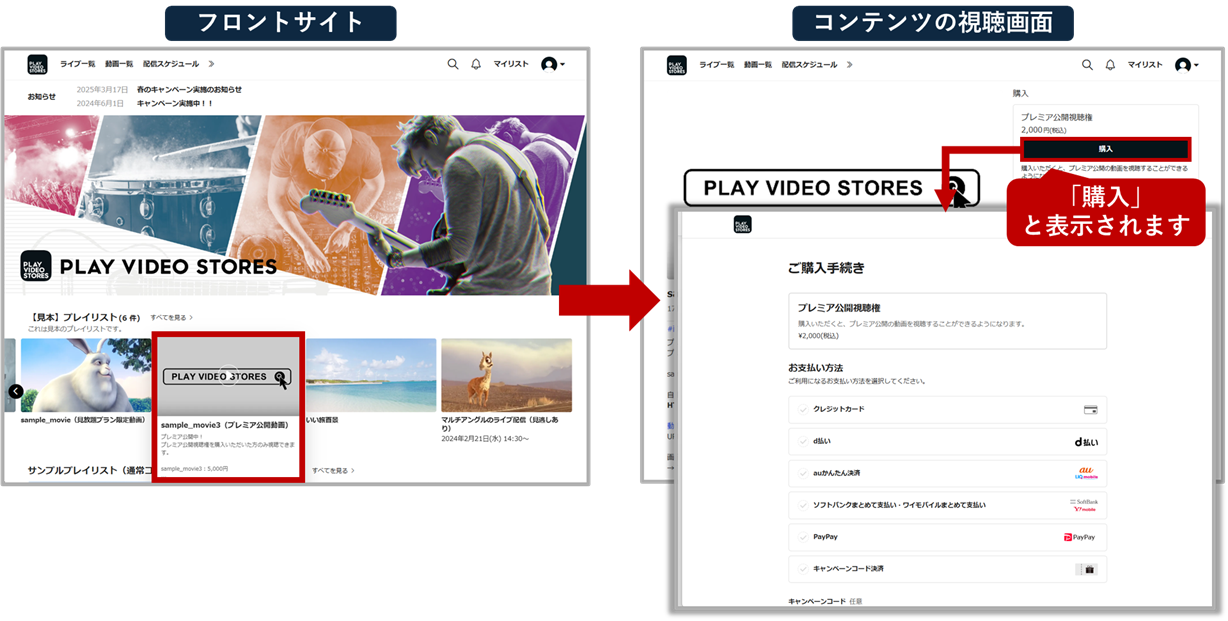Screen dimensions: 1228x621
Task: Open ライブ一覧 on the content viewing screen
Action: point(717,65)
